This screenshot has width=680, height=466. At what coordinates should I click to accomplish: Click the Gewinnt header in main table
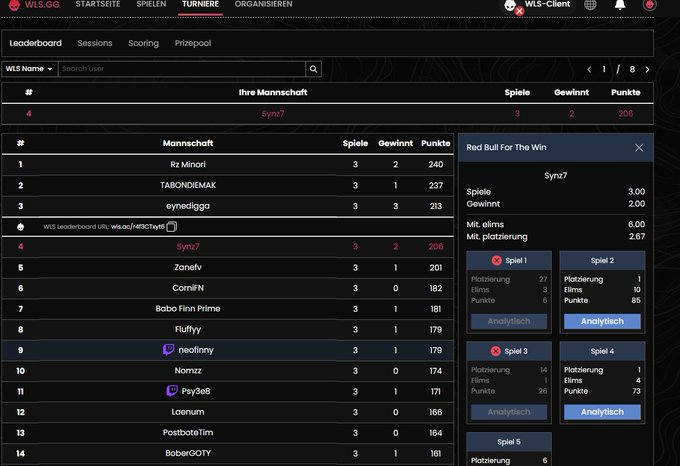[396, 143]
